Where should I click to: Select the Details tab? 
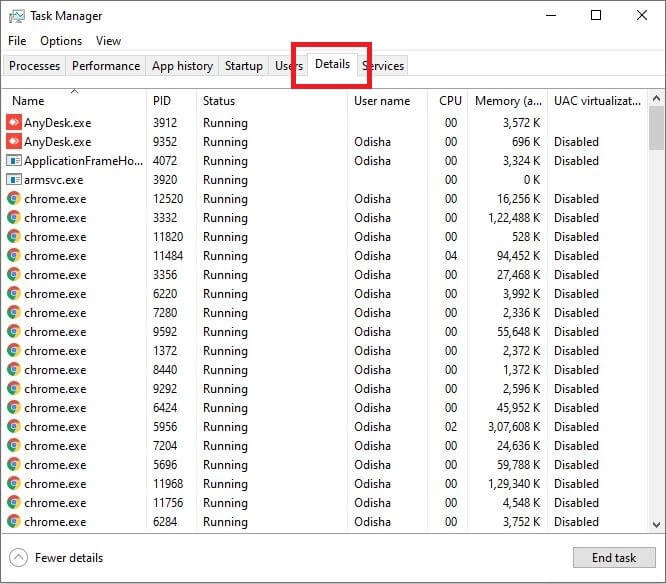tap(333, 64)
